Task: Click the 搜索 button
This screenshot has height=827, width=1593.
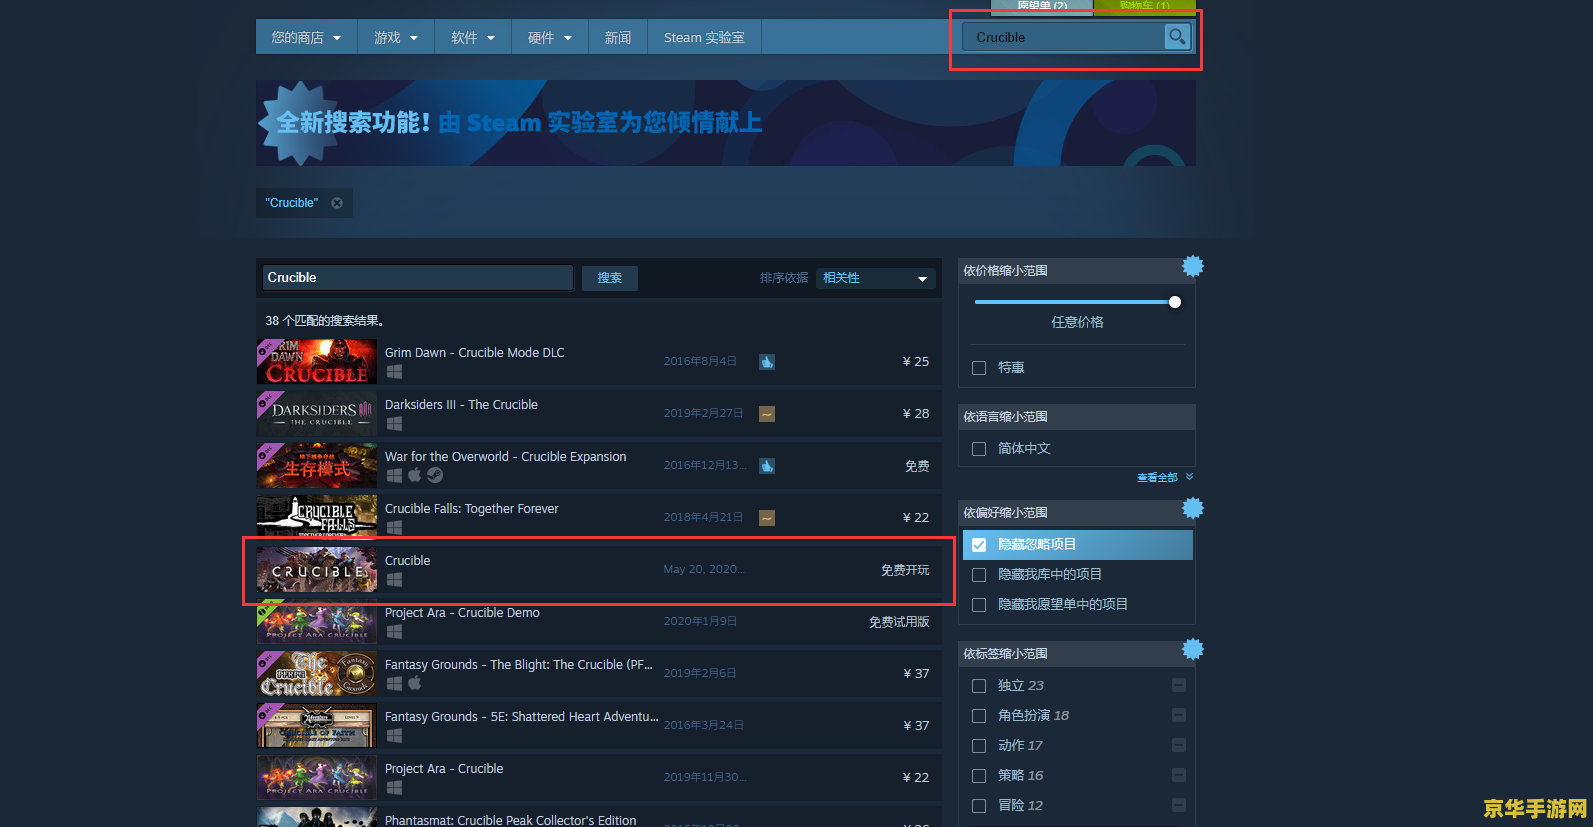Action: (610, 278)
